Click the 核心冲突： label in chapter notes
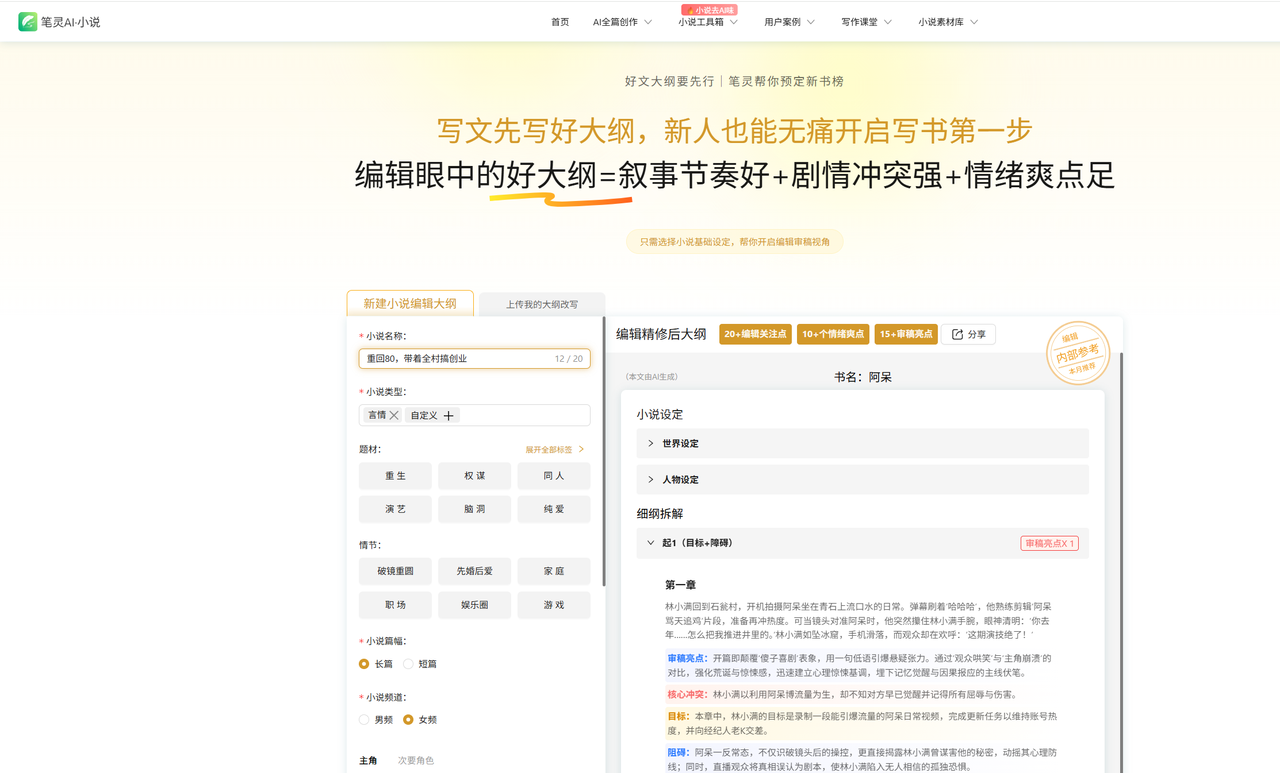The image size is (1280, 773). (687, 694)
